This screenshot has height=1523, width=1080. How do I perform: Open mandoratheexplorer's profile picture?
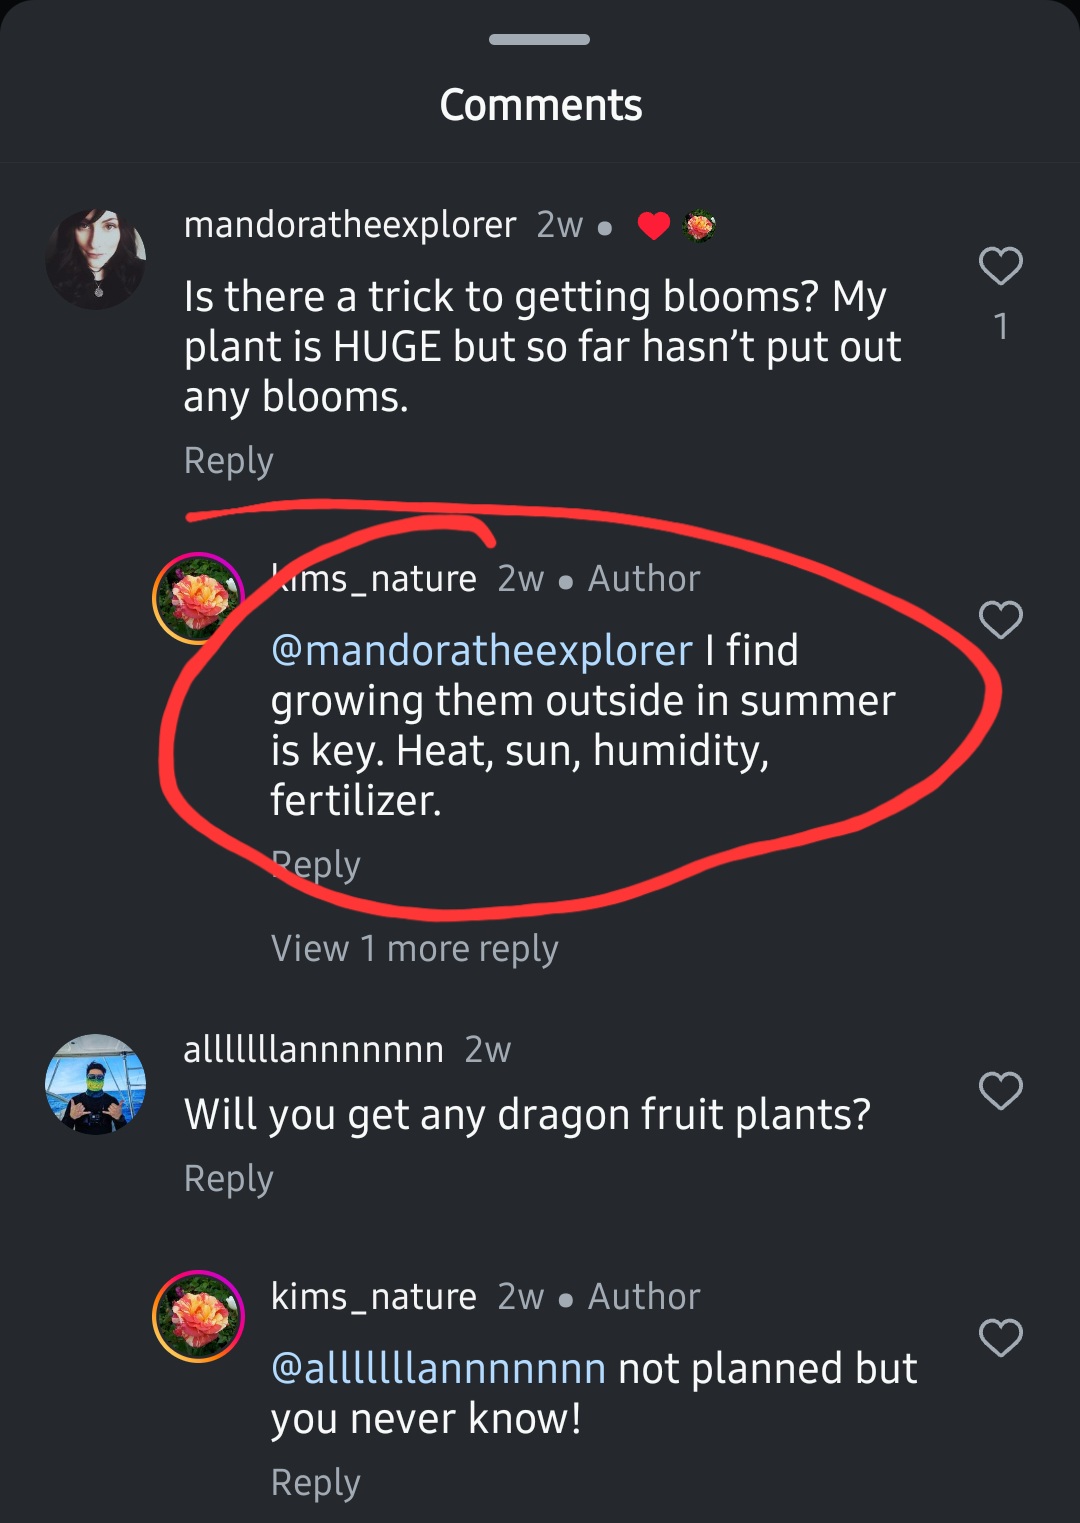(96, 259)
